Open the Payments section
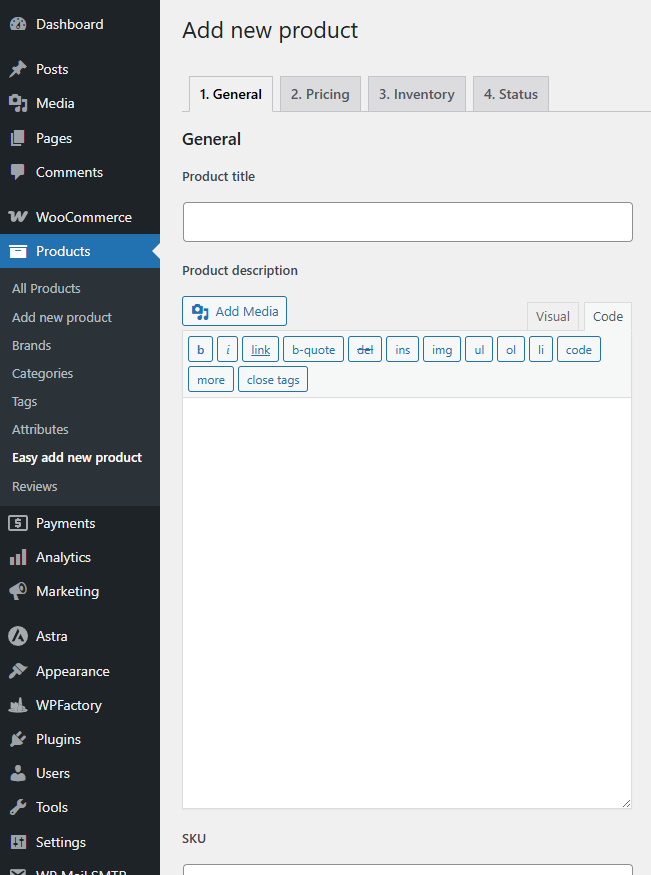Screen dimensions: 651x875 coord(63,523)
